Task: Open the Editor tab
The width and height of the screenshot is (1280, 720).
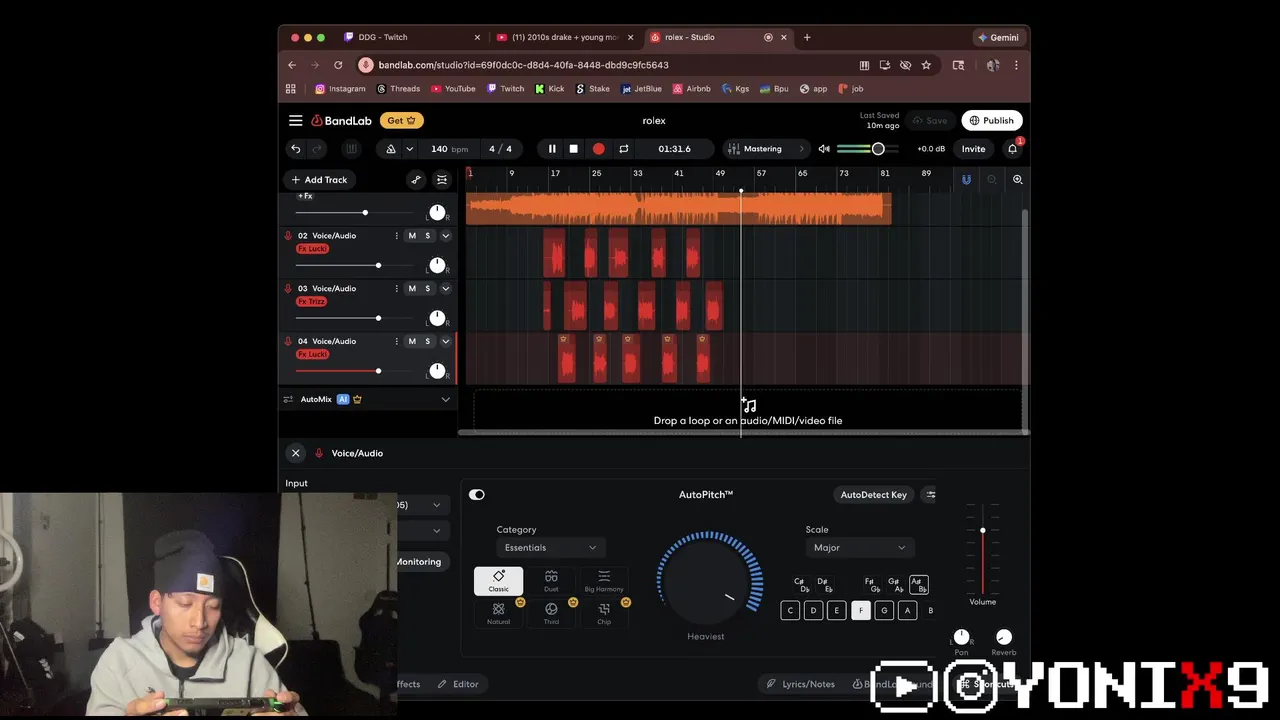Action: pos(458,685)
